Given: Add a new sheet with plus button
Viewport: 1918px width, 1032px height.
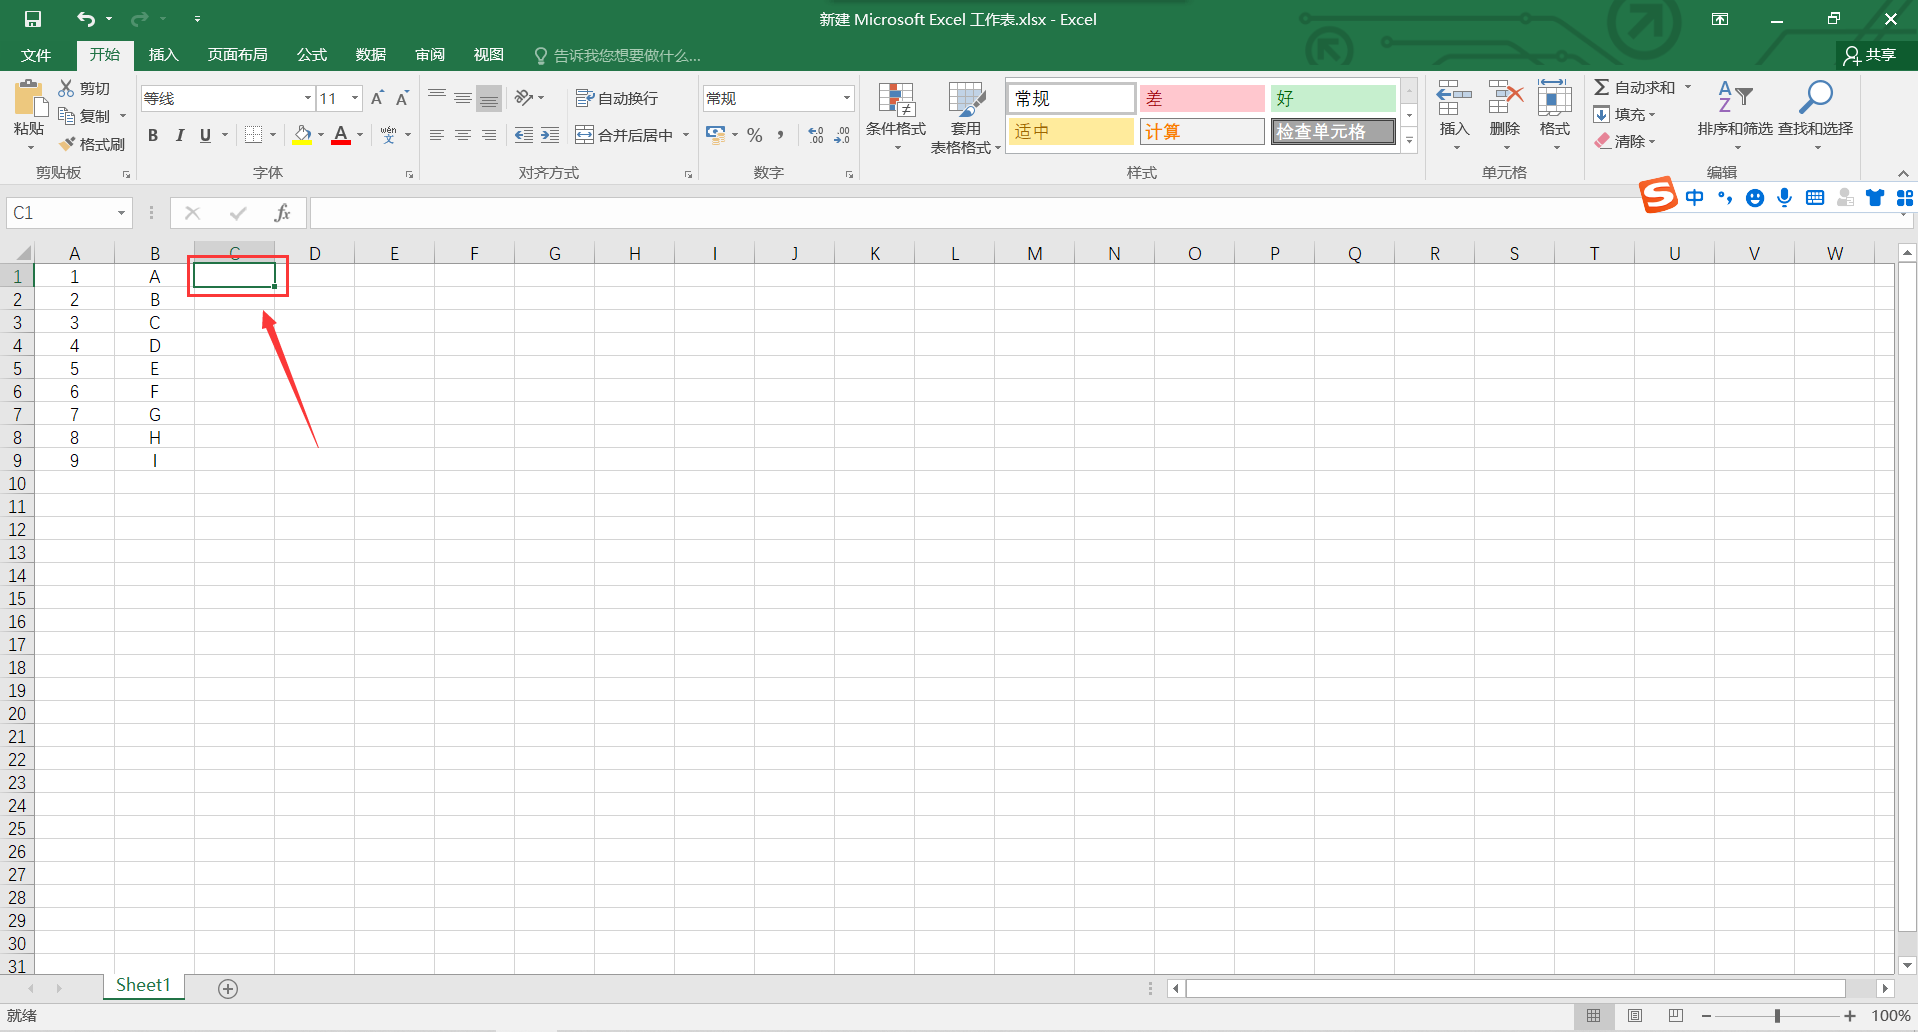Looking at the screenshot, I should click(x=228, y=989).
